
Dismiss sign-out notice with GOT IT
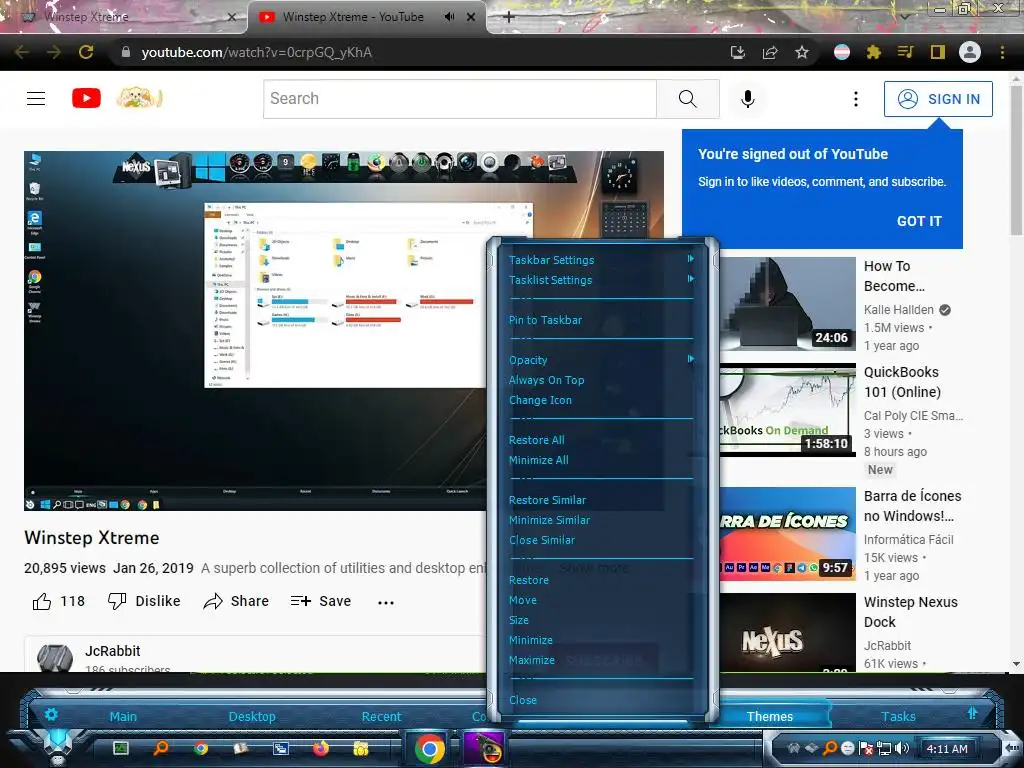[x=919, y=221]
